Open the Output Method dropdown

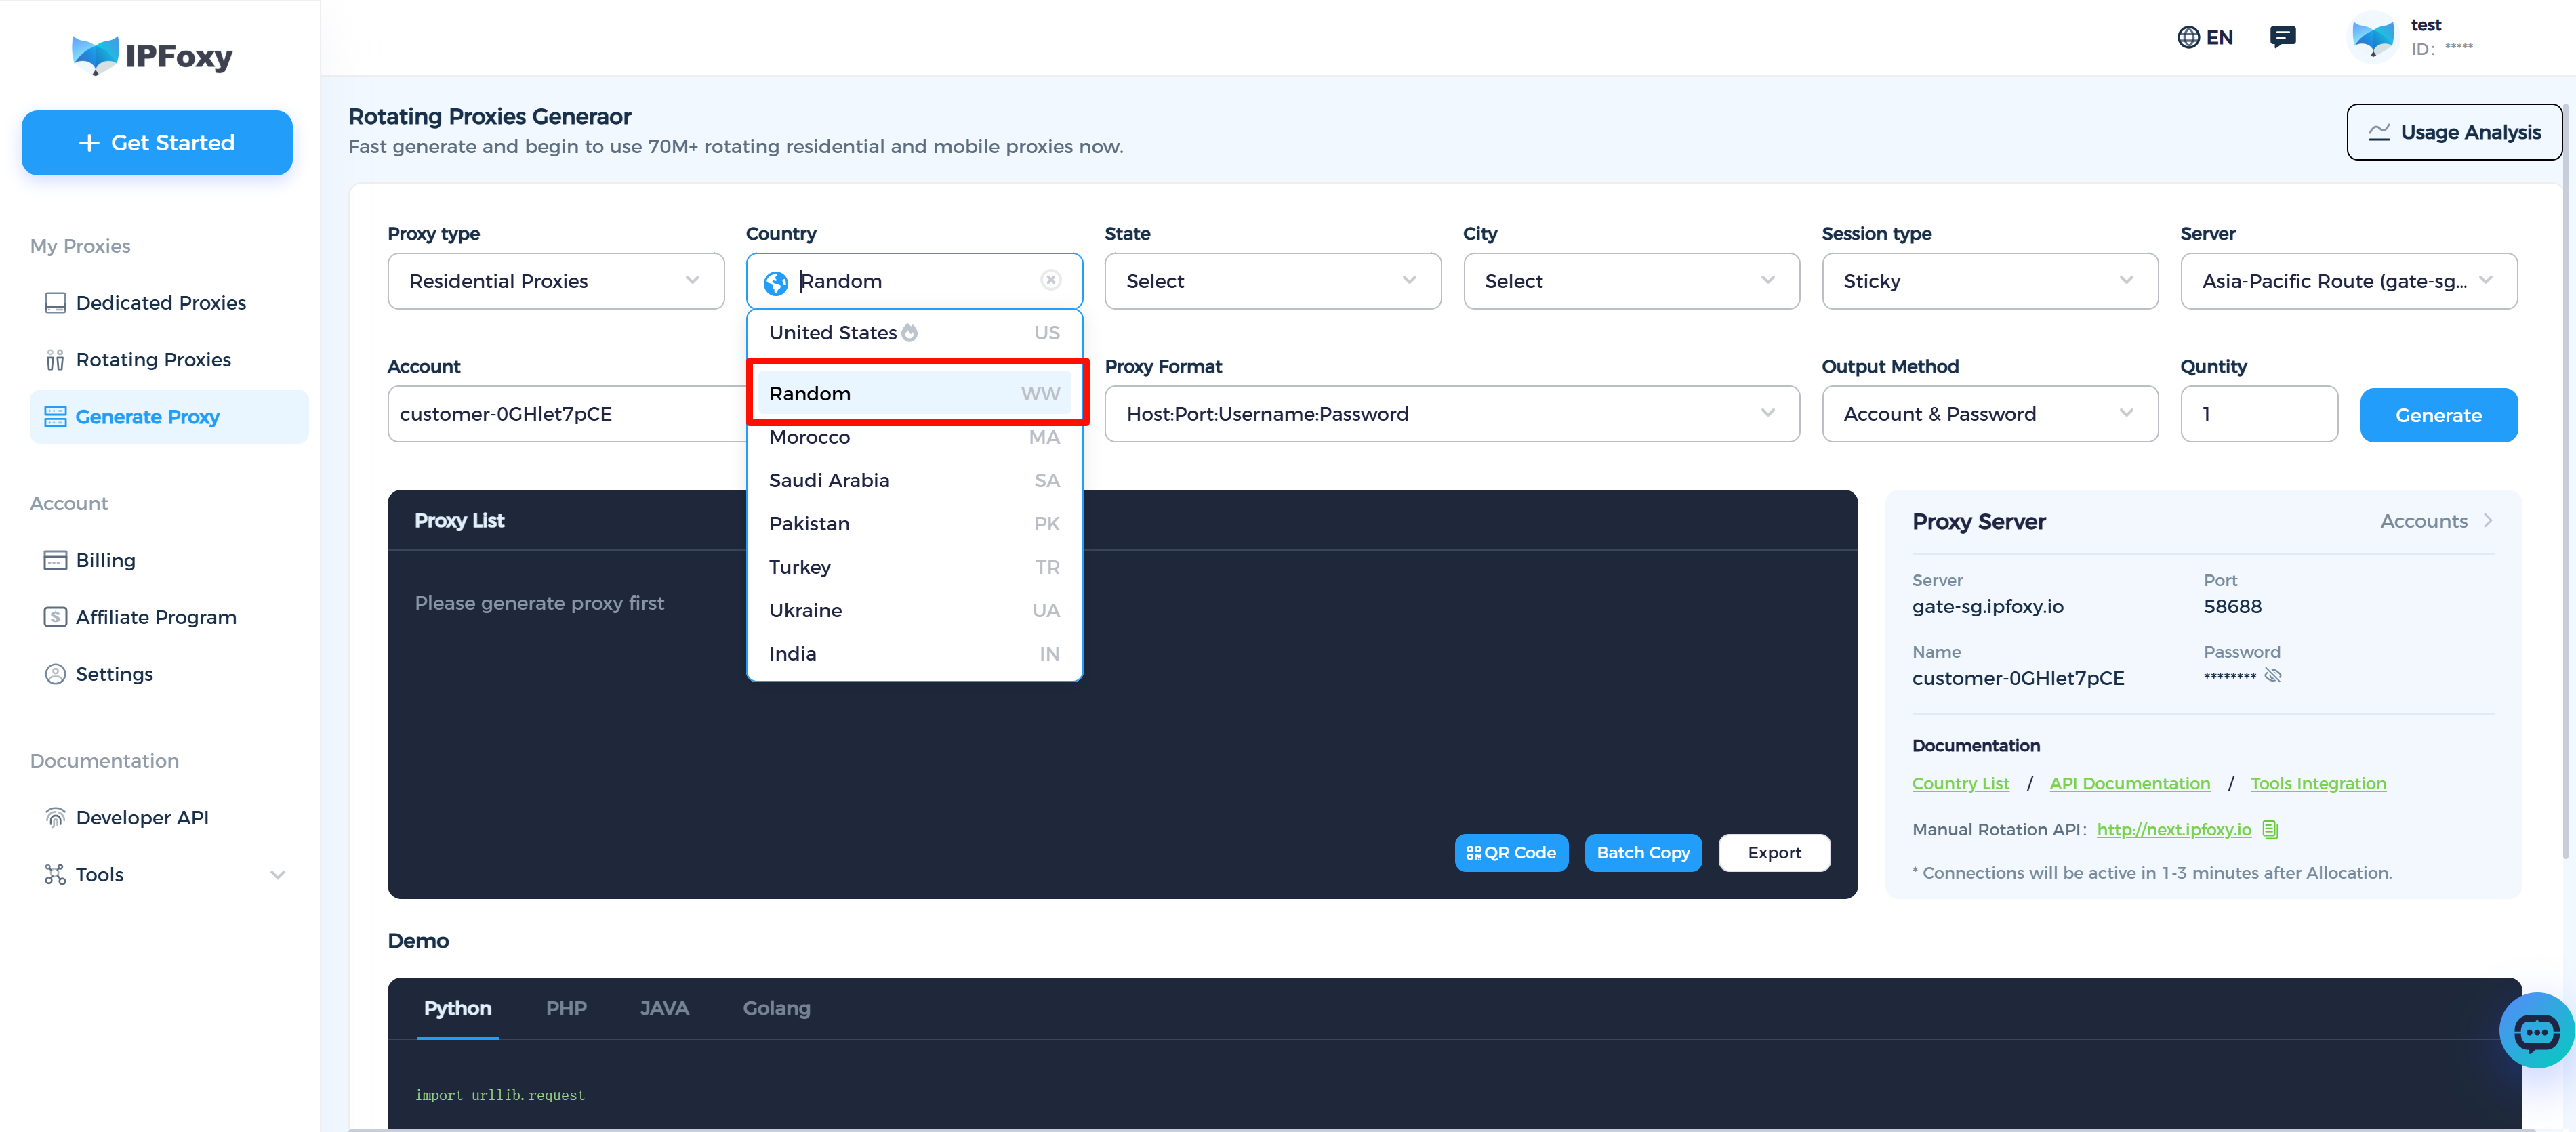tap(1989, 413)
